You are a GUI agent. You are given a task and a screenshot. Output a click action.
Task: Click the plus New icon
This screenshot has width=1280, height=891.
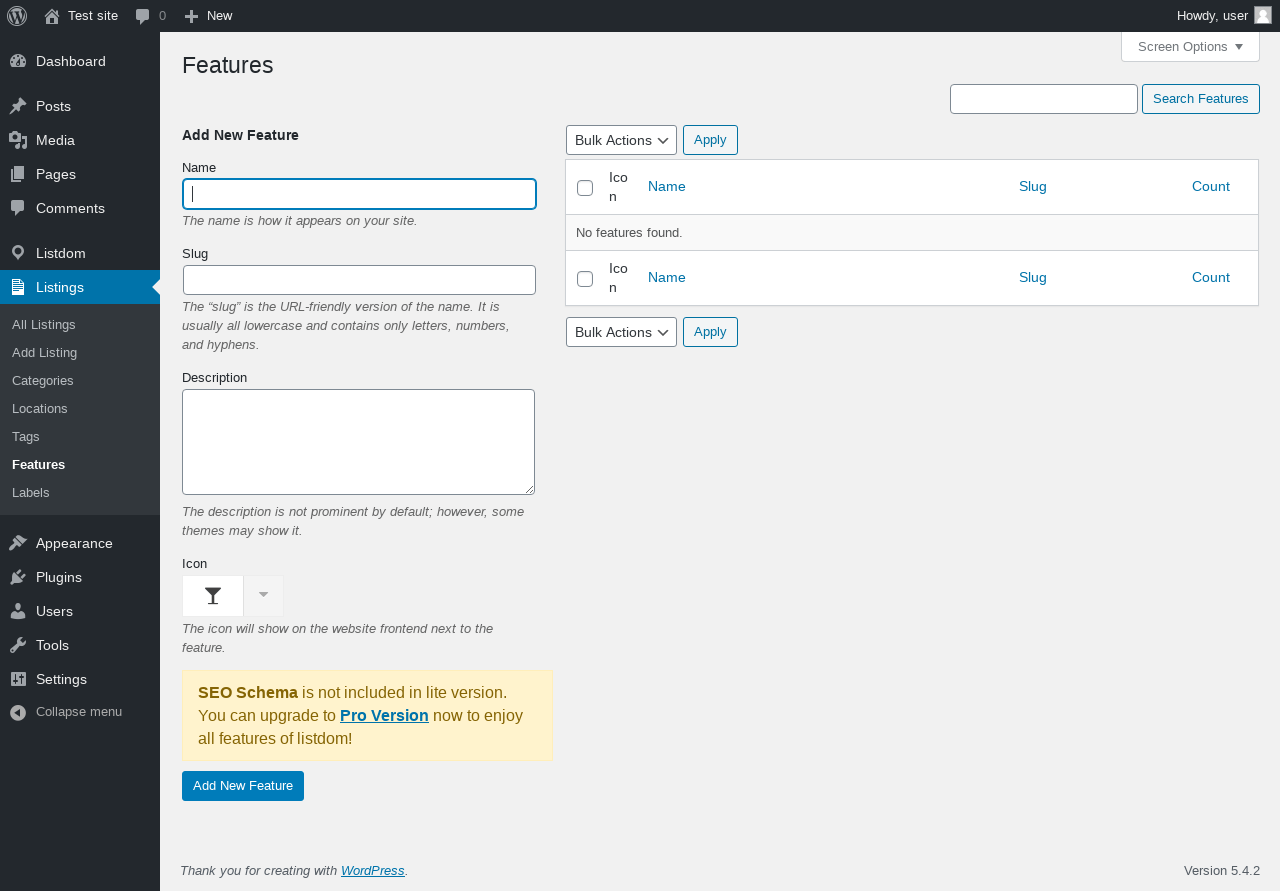192,16
